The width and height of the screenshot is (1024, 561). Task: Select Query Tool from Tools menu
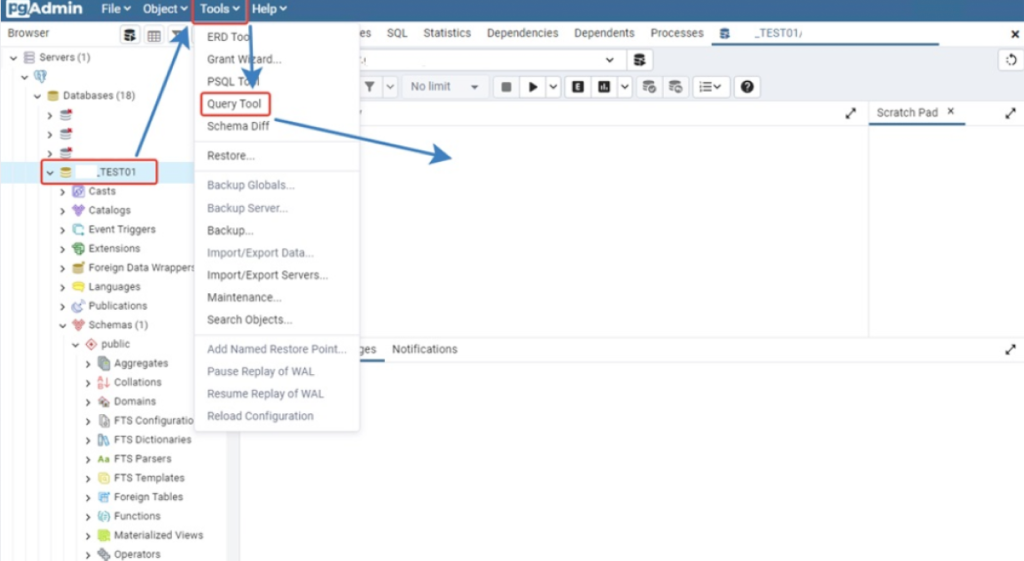(x=234, y=104)
